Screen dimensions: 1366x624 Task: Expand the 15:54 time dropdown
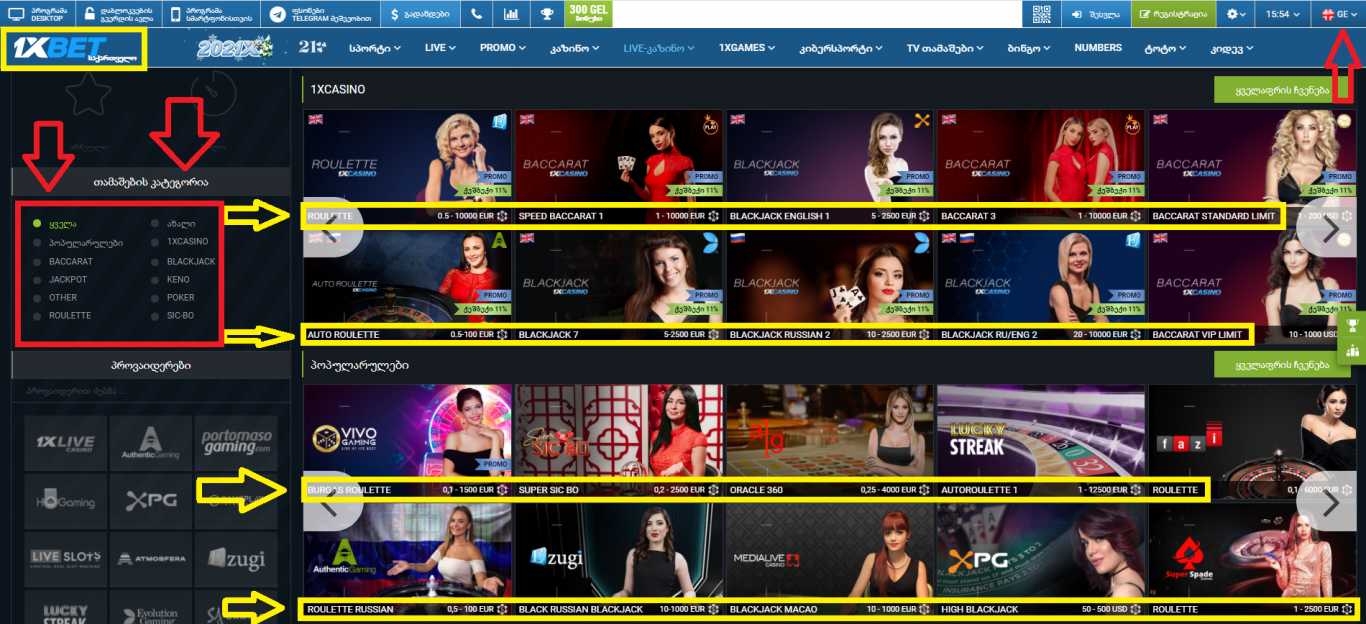coord(1288,14)
